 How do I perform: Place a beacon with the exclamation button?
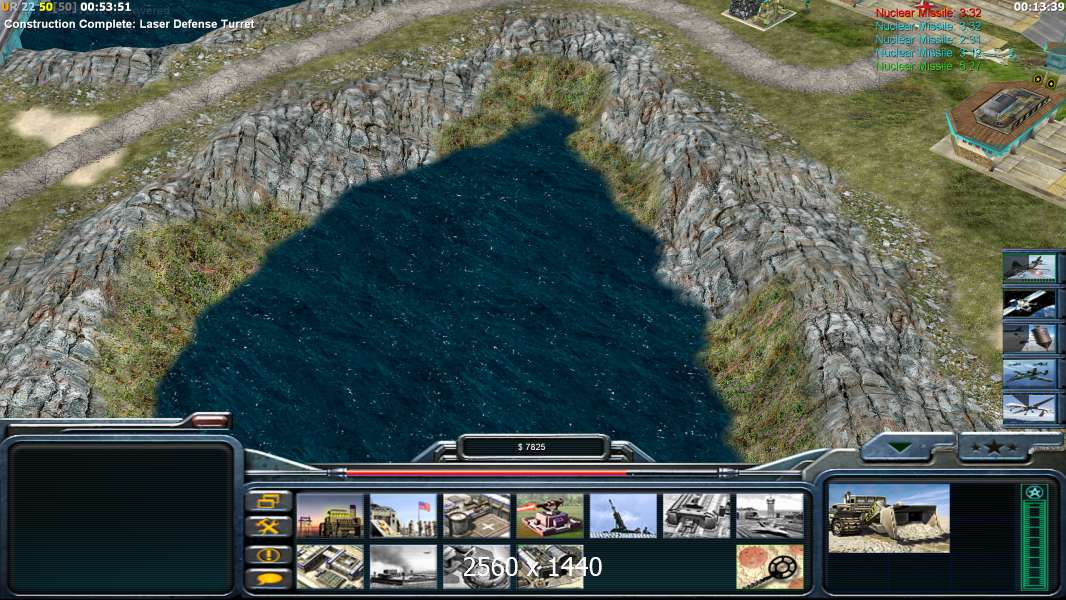tap(269, 554)
